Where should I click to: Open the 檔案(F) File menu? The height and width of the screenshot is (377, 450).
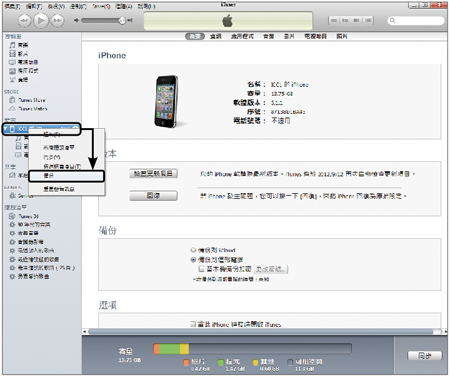(x=13, y=7)
